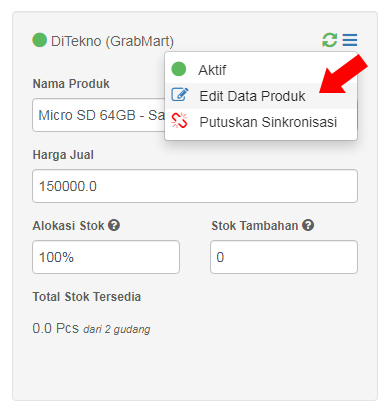The height and width of the screenshot is (410, 389).
Task: Click the green Aktif circle icon
Action: pos(179,69)
